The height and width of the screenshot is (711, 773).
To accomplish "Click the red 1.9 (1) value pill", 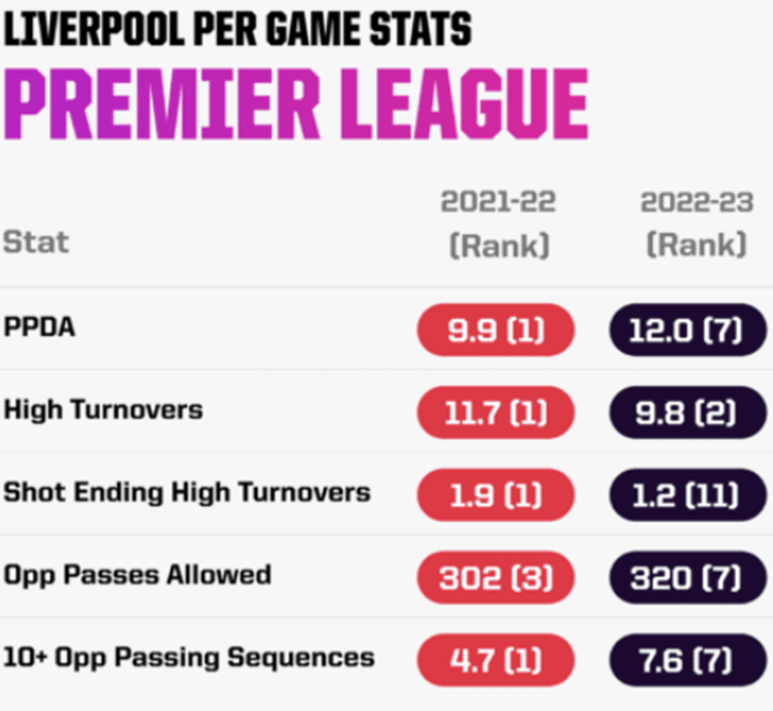I will 496,494.
